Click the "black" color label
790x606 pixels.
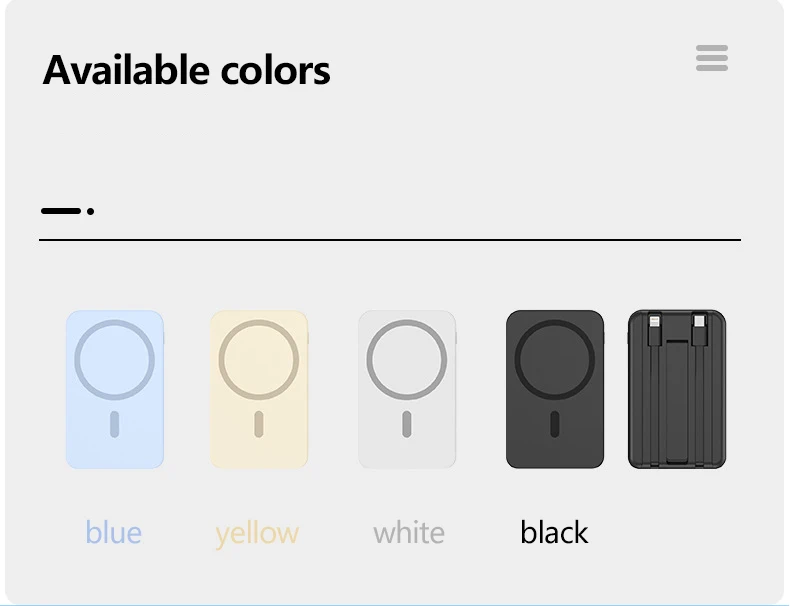point(554,532)
